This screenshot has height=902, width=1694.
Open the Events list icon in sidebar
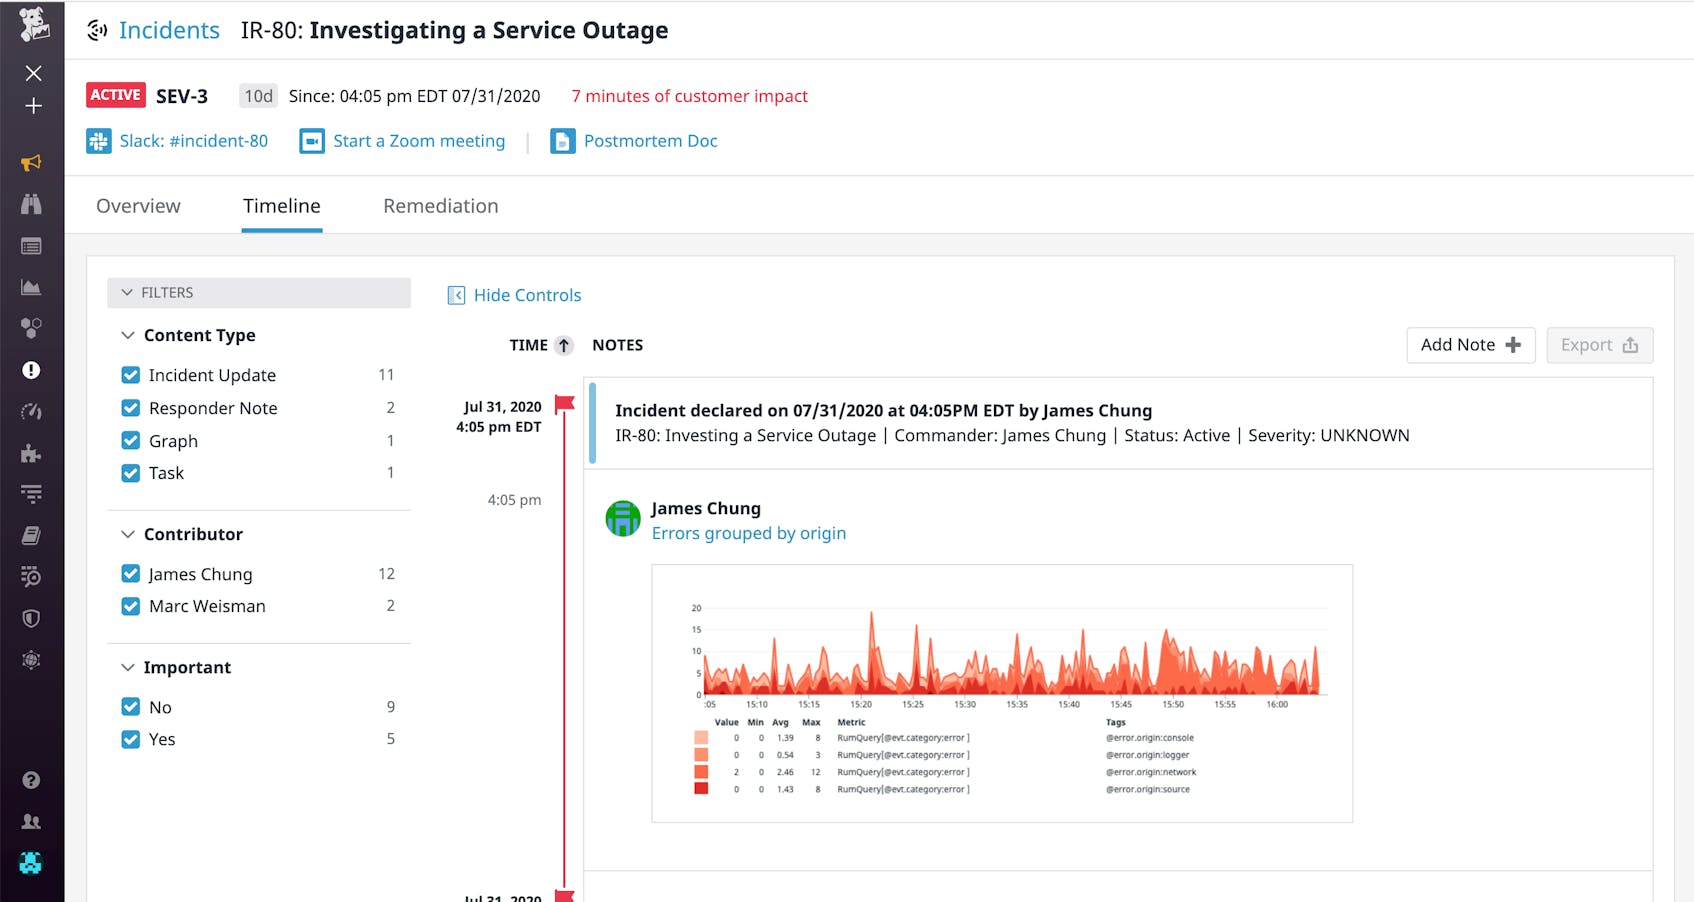point(33,245)
